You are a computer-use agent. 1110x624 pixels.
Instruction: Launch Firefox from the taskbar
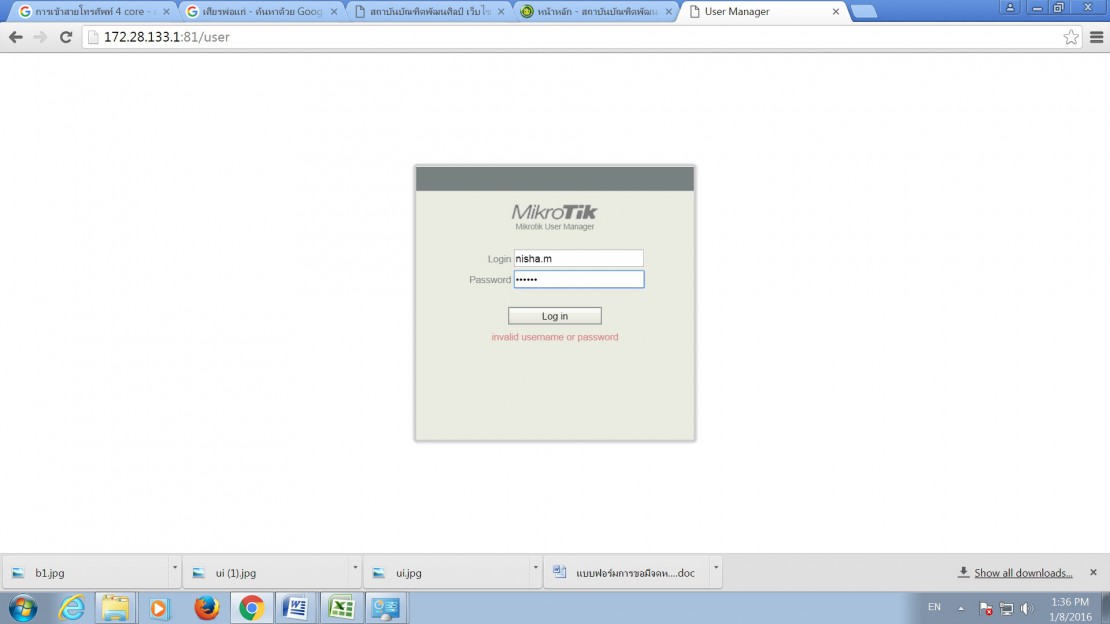207,608
